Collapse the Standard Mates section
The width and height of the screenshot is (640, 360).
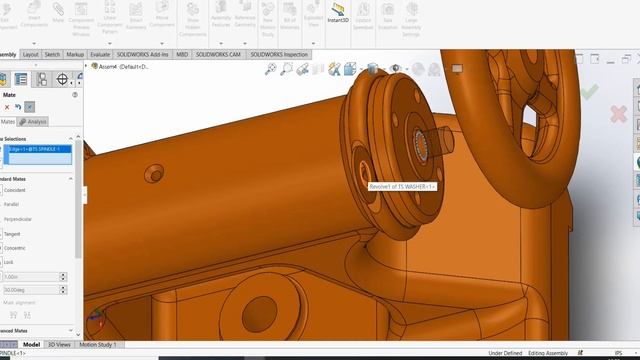[70, 179]
